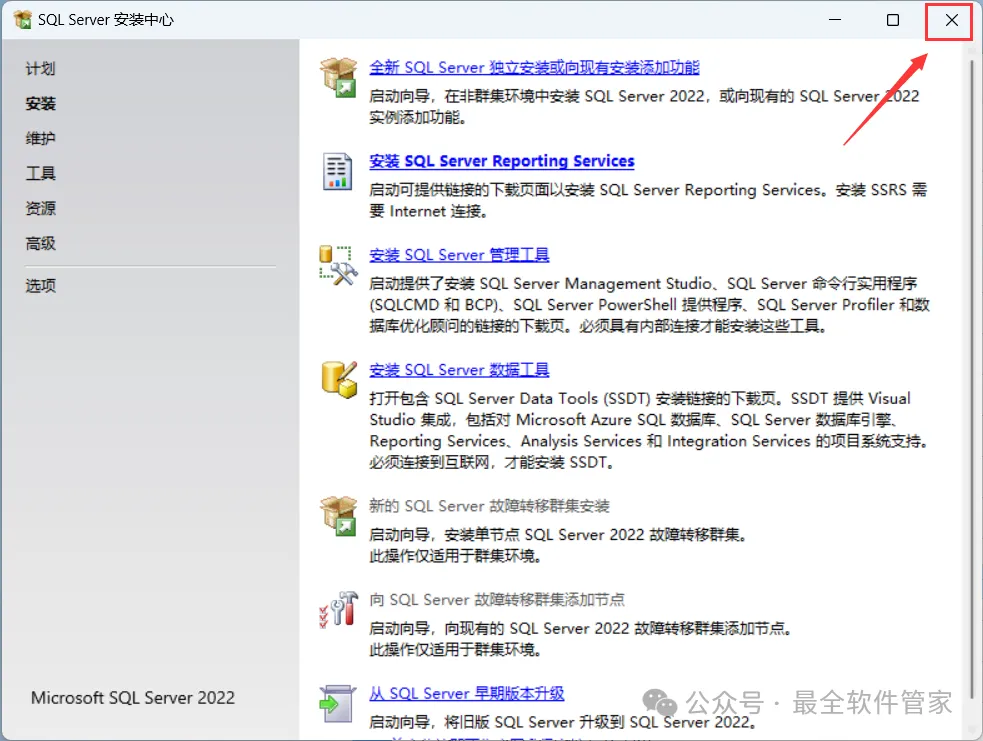The height and width of the screenshot is (741, 983).
Task: Click 向 SQL Server 故障转移群集添加节点
Action: (x=497, y=600)
